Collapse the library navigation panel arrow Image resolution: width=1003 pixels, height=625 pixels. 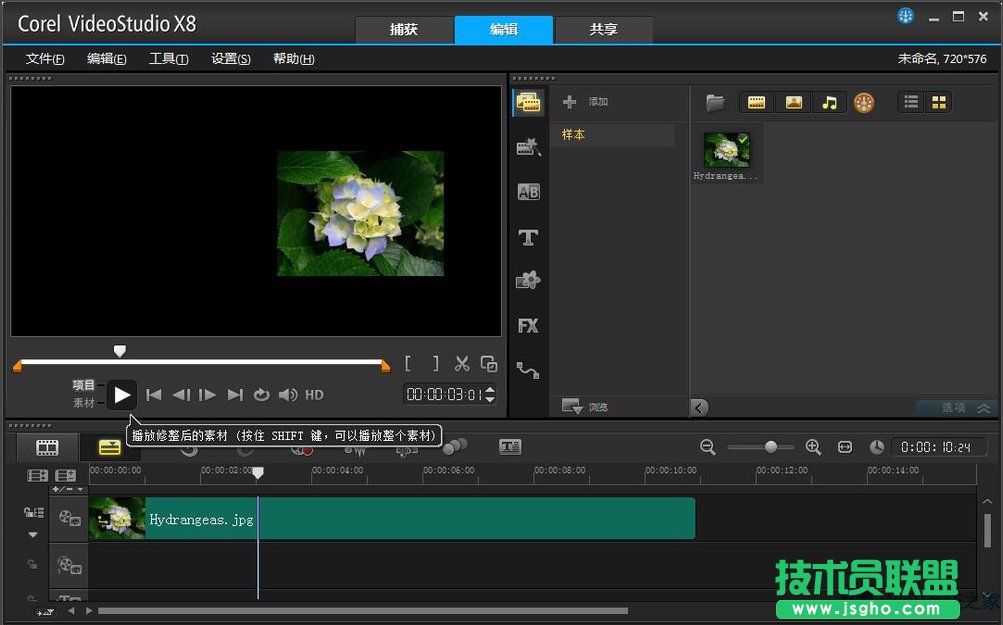tap(700, 407)
